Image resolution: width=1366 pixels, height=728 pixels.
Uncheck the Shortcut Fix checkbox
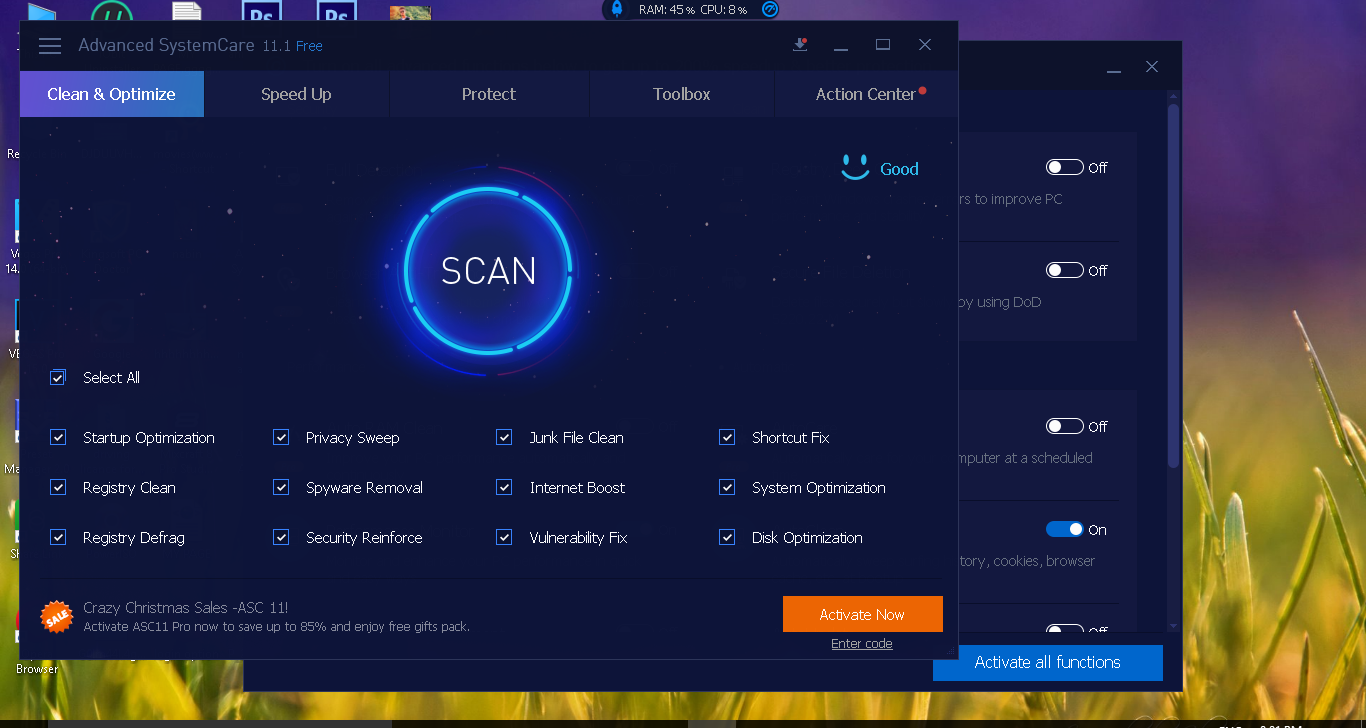coord(727,438)
